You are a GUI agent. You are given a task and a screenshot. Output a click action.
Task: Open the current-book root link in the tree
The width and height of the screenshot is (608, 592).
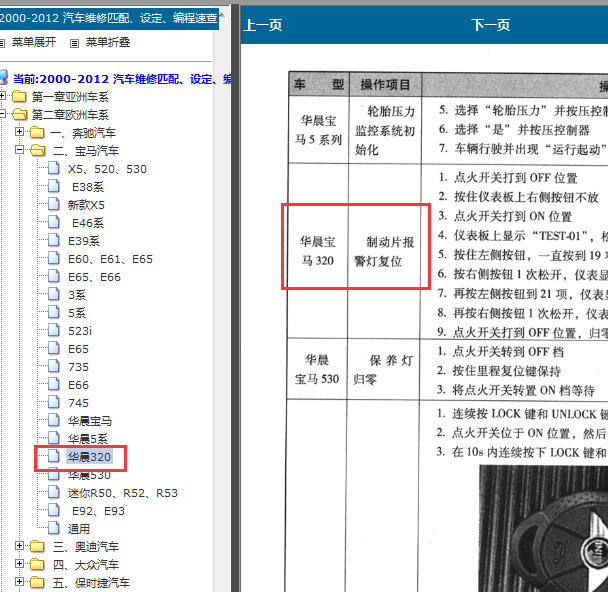click(x=122, y=79)
